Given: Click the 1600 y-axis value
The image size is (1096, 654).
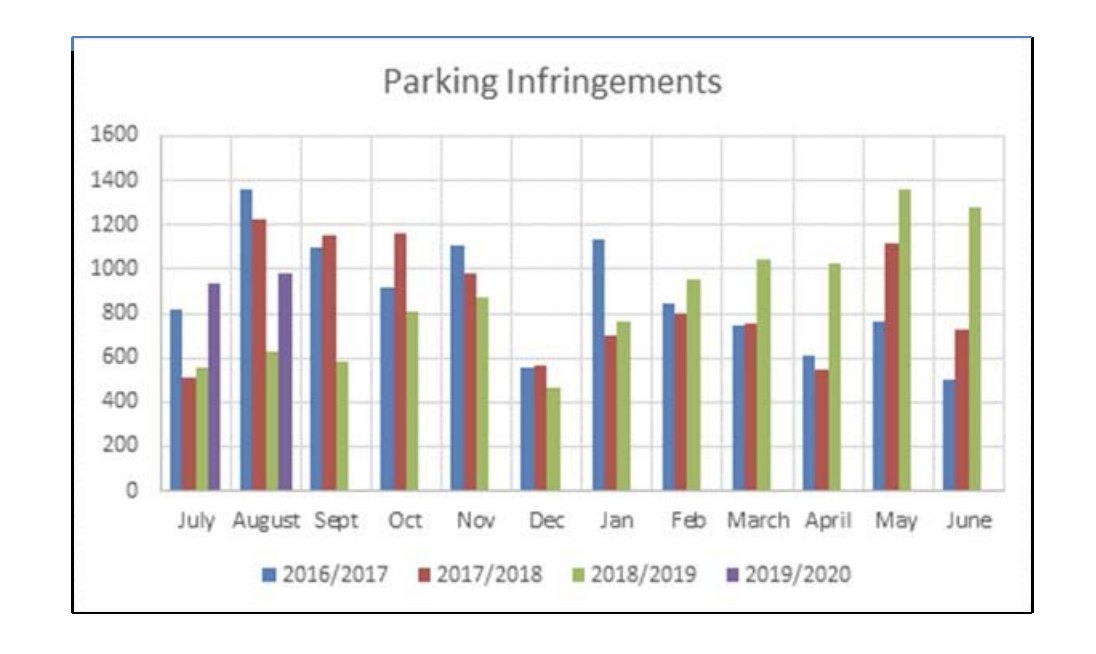Looking at the screenshot, I should click(114, 134).
